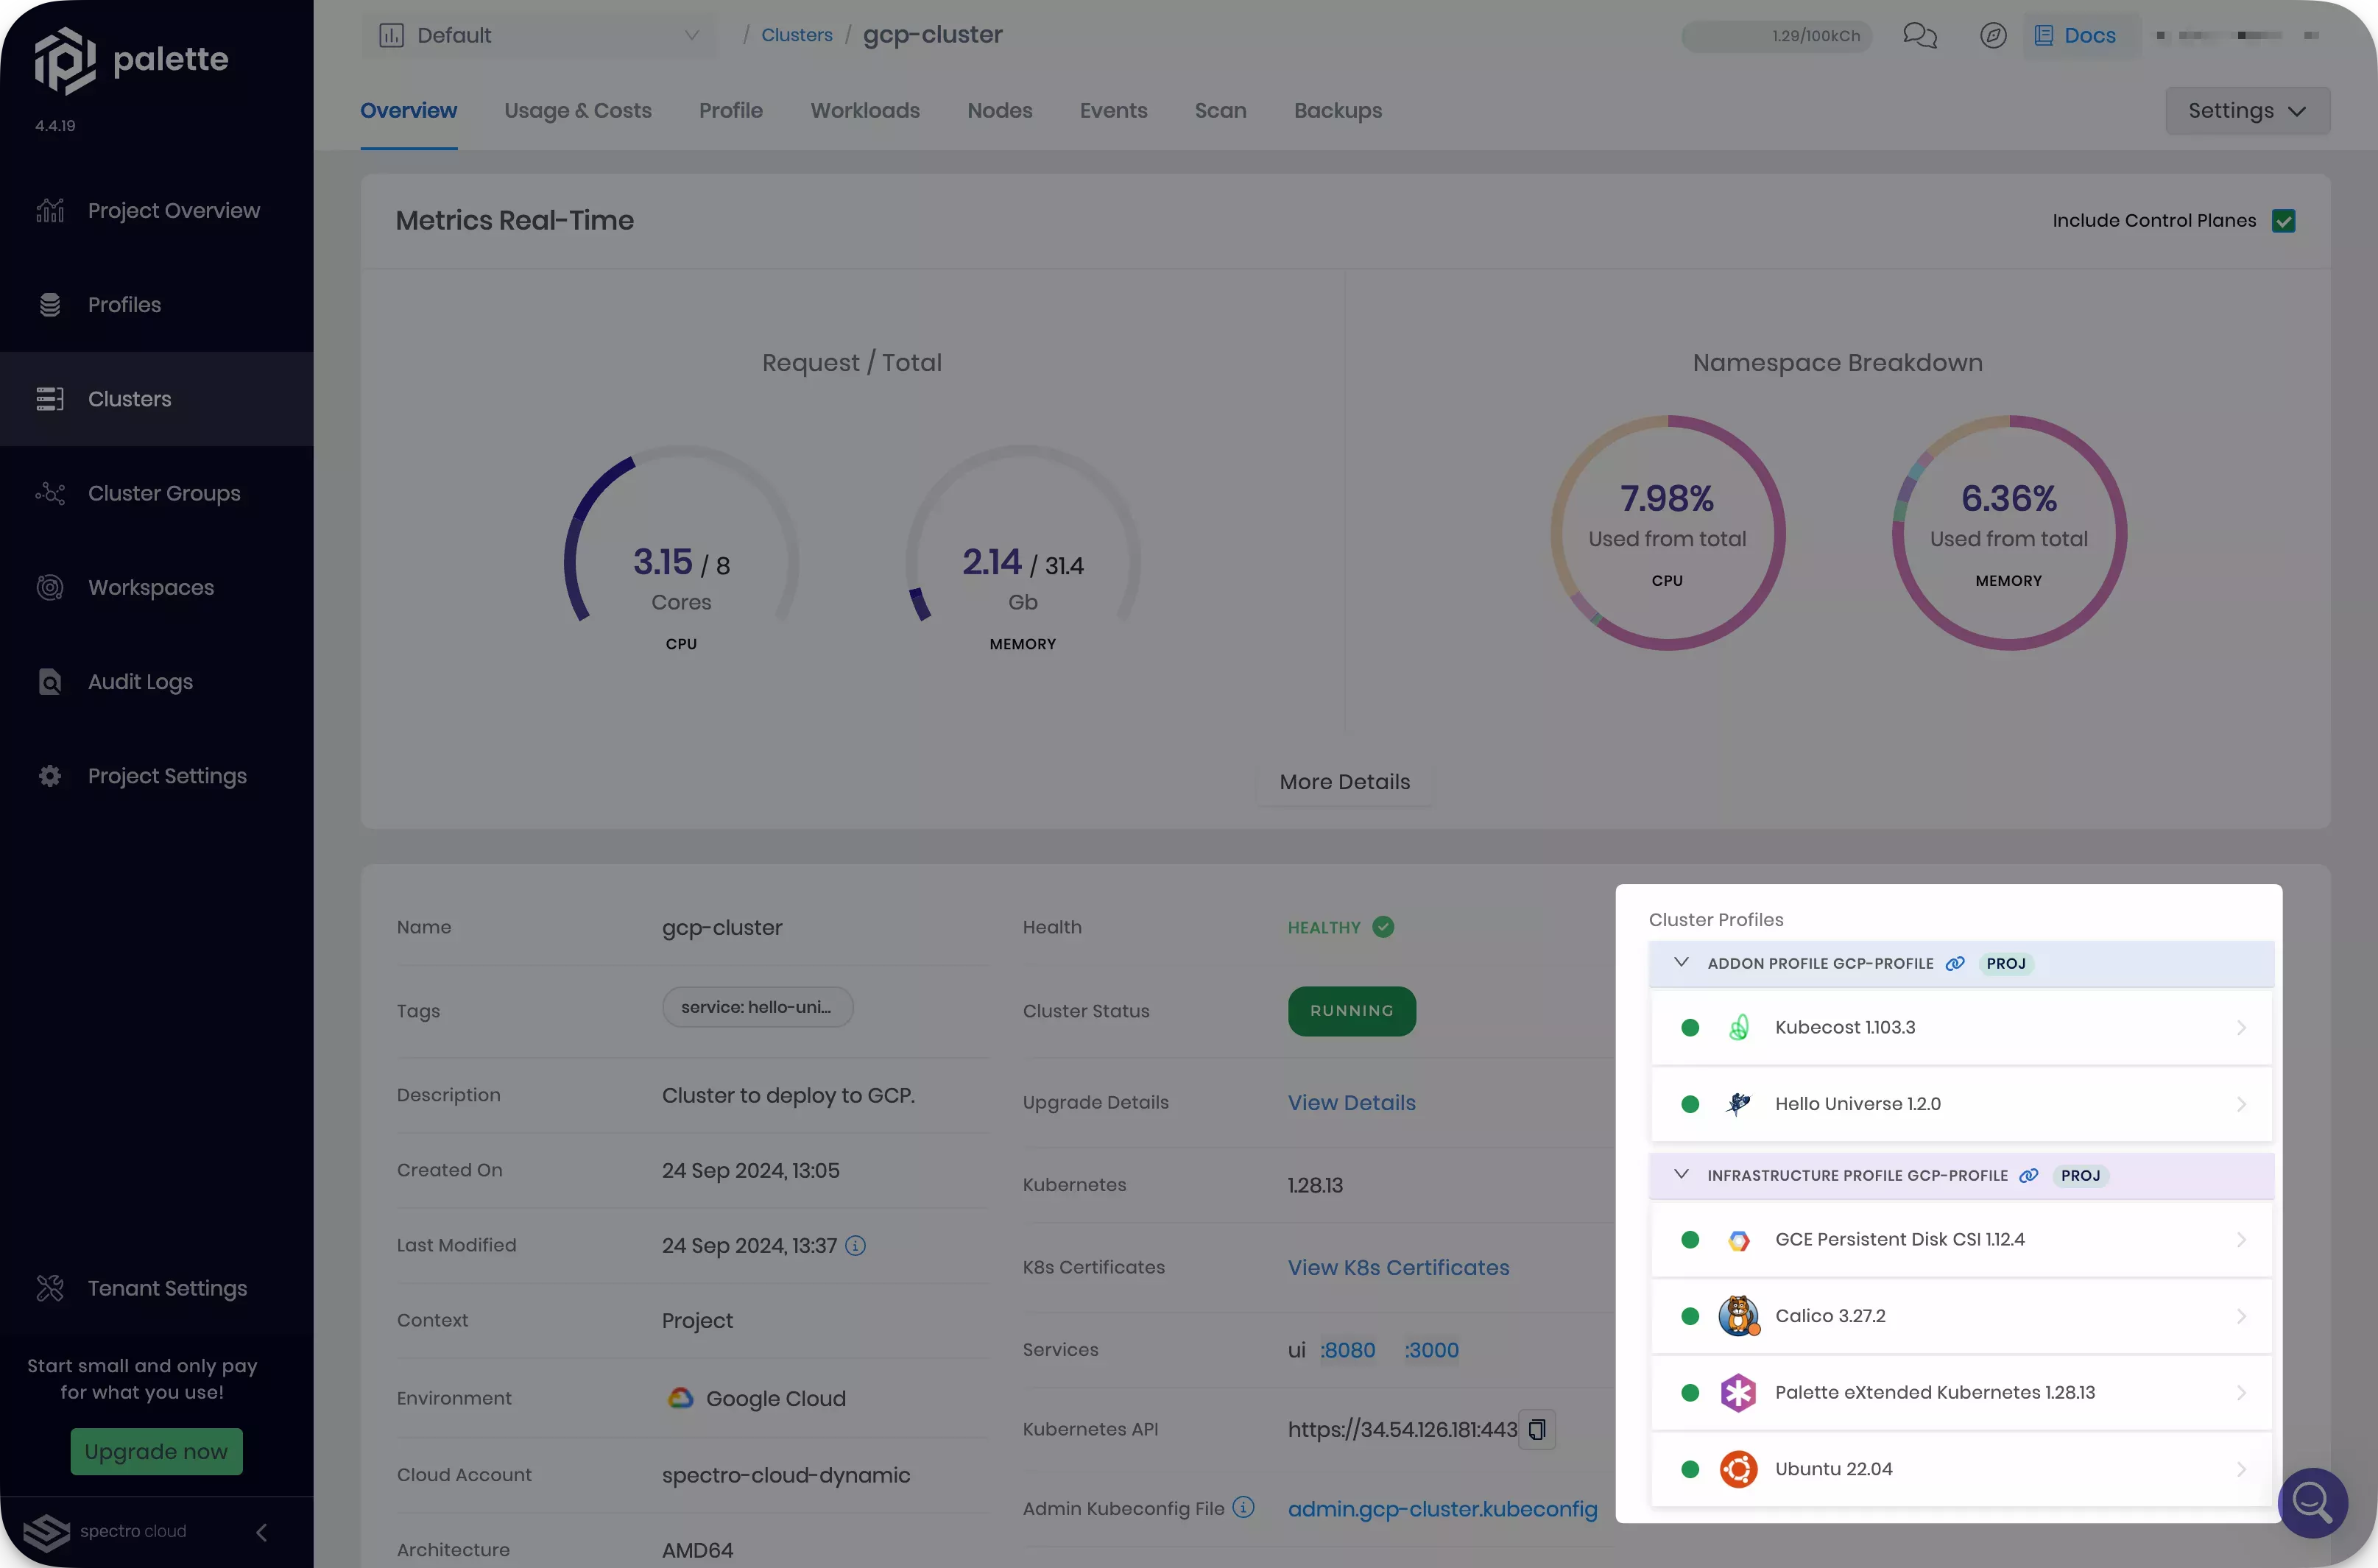Click the CPU usage gauge slider area
This screenshot has width=2378, height=1568.
pos(681,543)
